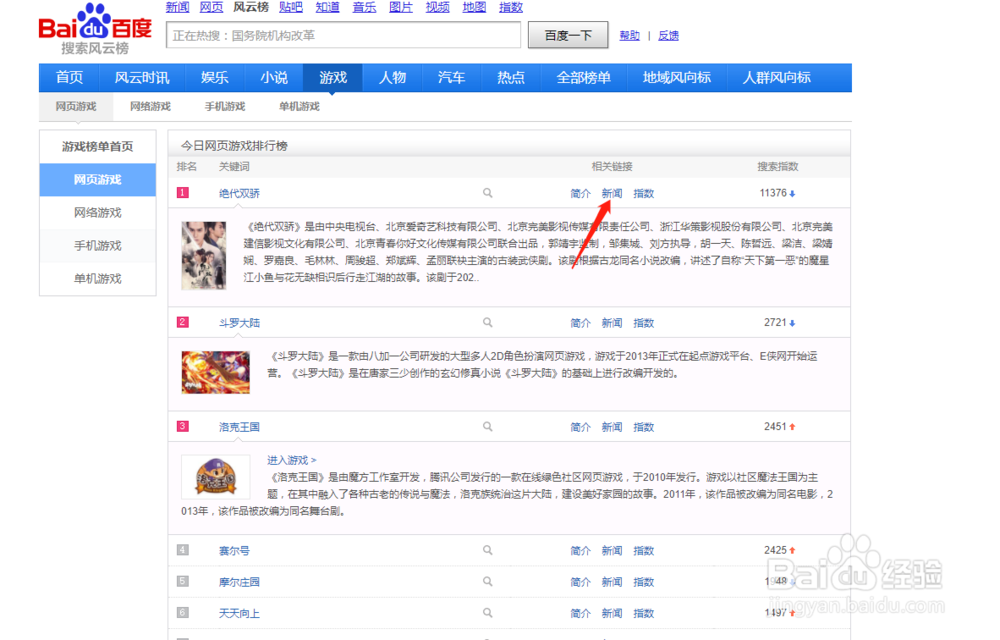1000x640 pixels.
Task: Open the 反馈 feedback link
Action: (668, 35)
